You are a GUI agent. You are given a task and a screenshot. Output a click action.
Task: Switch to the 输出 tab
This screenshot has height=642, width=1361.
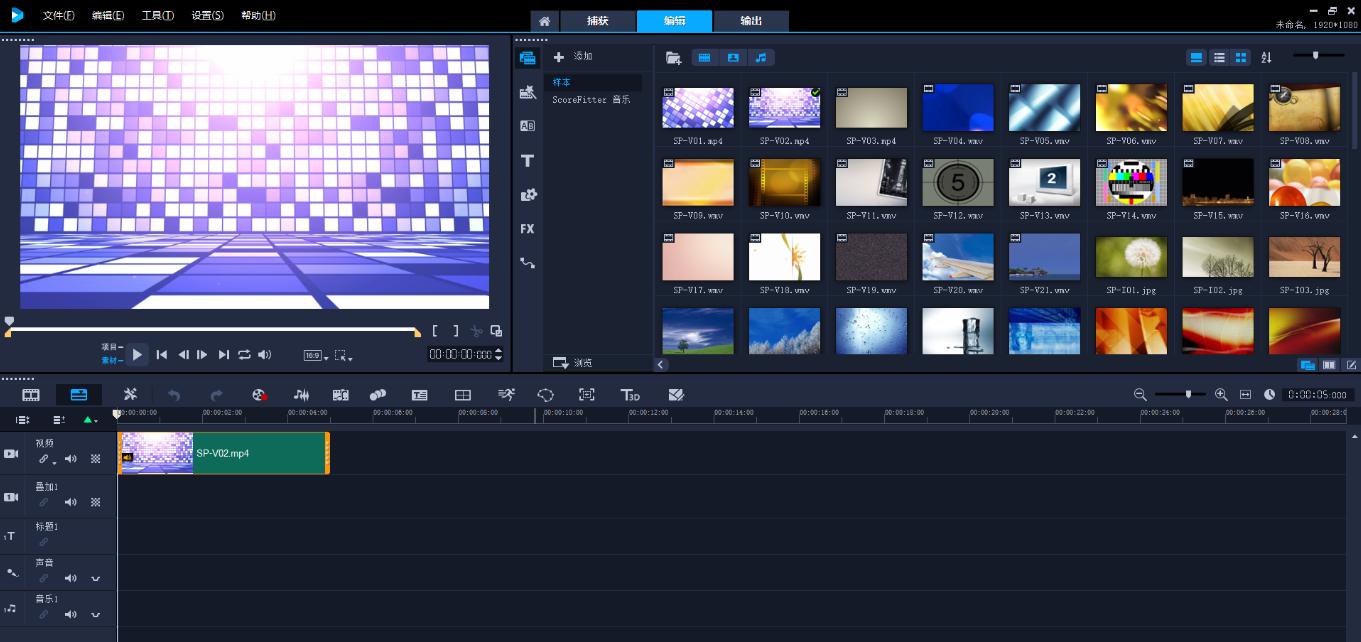coord(750,21)
